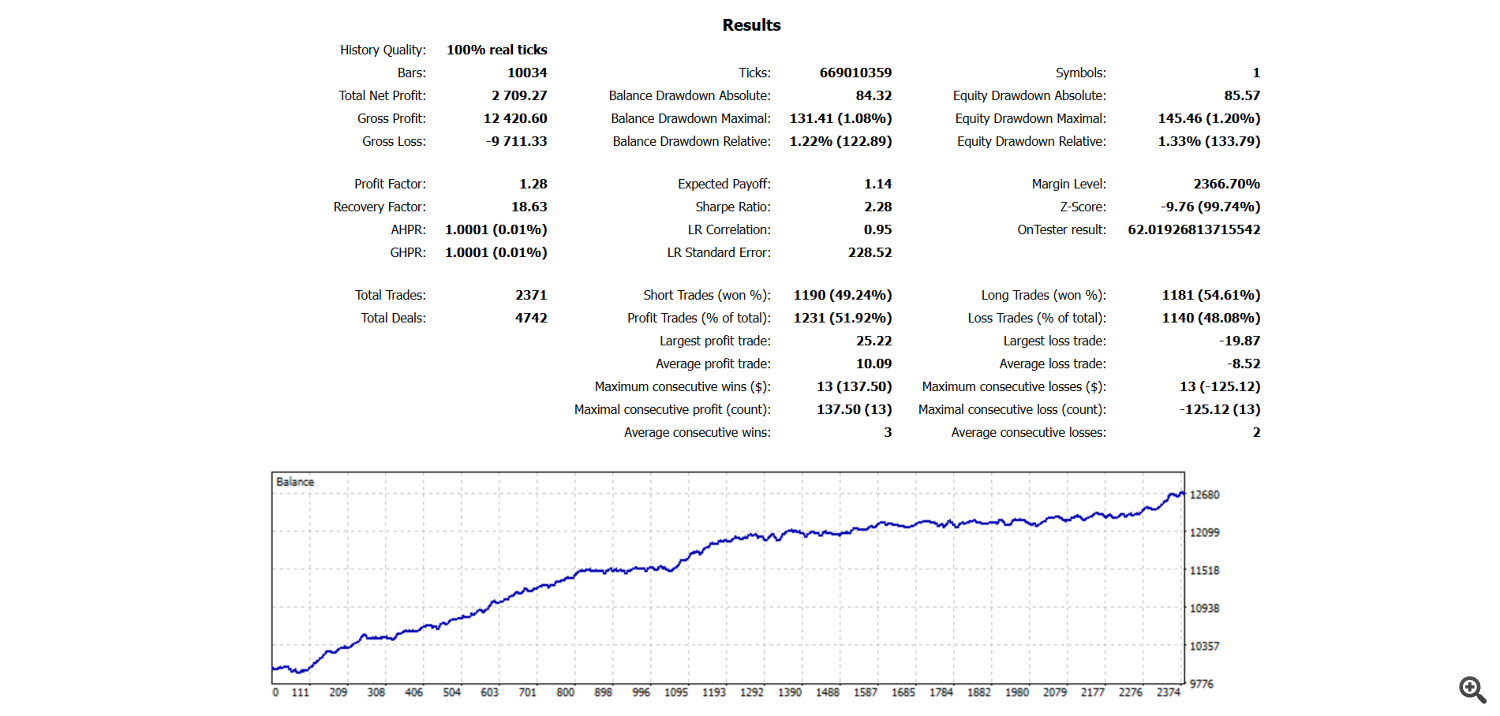
Task: Click the Margin Level value 2366.70%
Action: tap(1227, 184)
